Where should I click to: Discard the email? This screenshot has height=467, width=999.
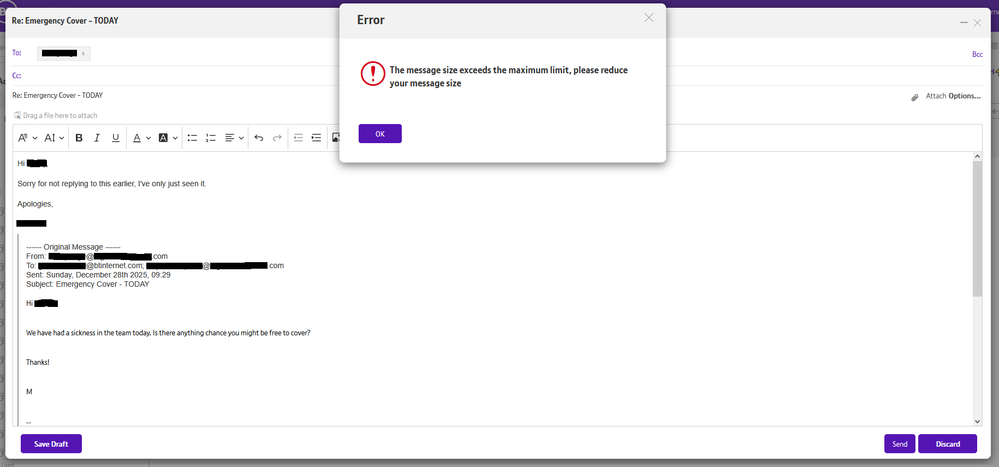[947, 443]
